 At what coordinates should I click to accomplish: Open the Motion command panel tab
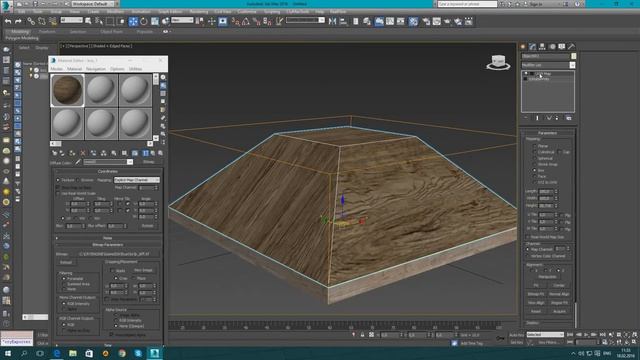point(552,47)
